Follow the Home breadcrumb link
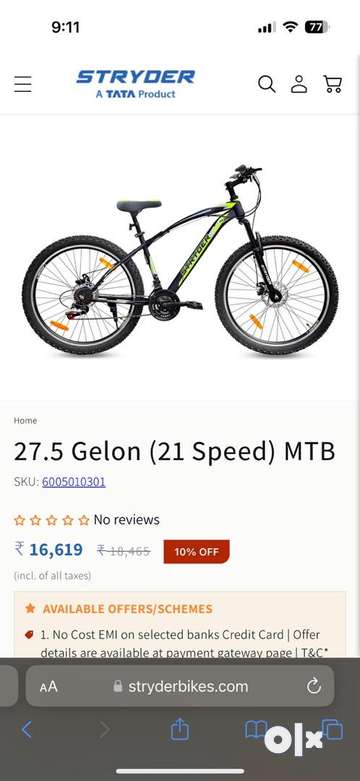 tap(25, 420)
